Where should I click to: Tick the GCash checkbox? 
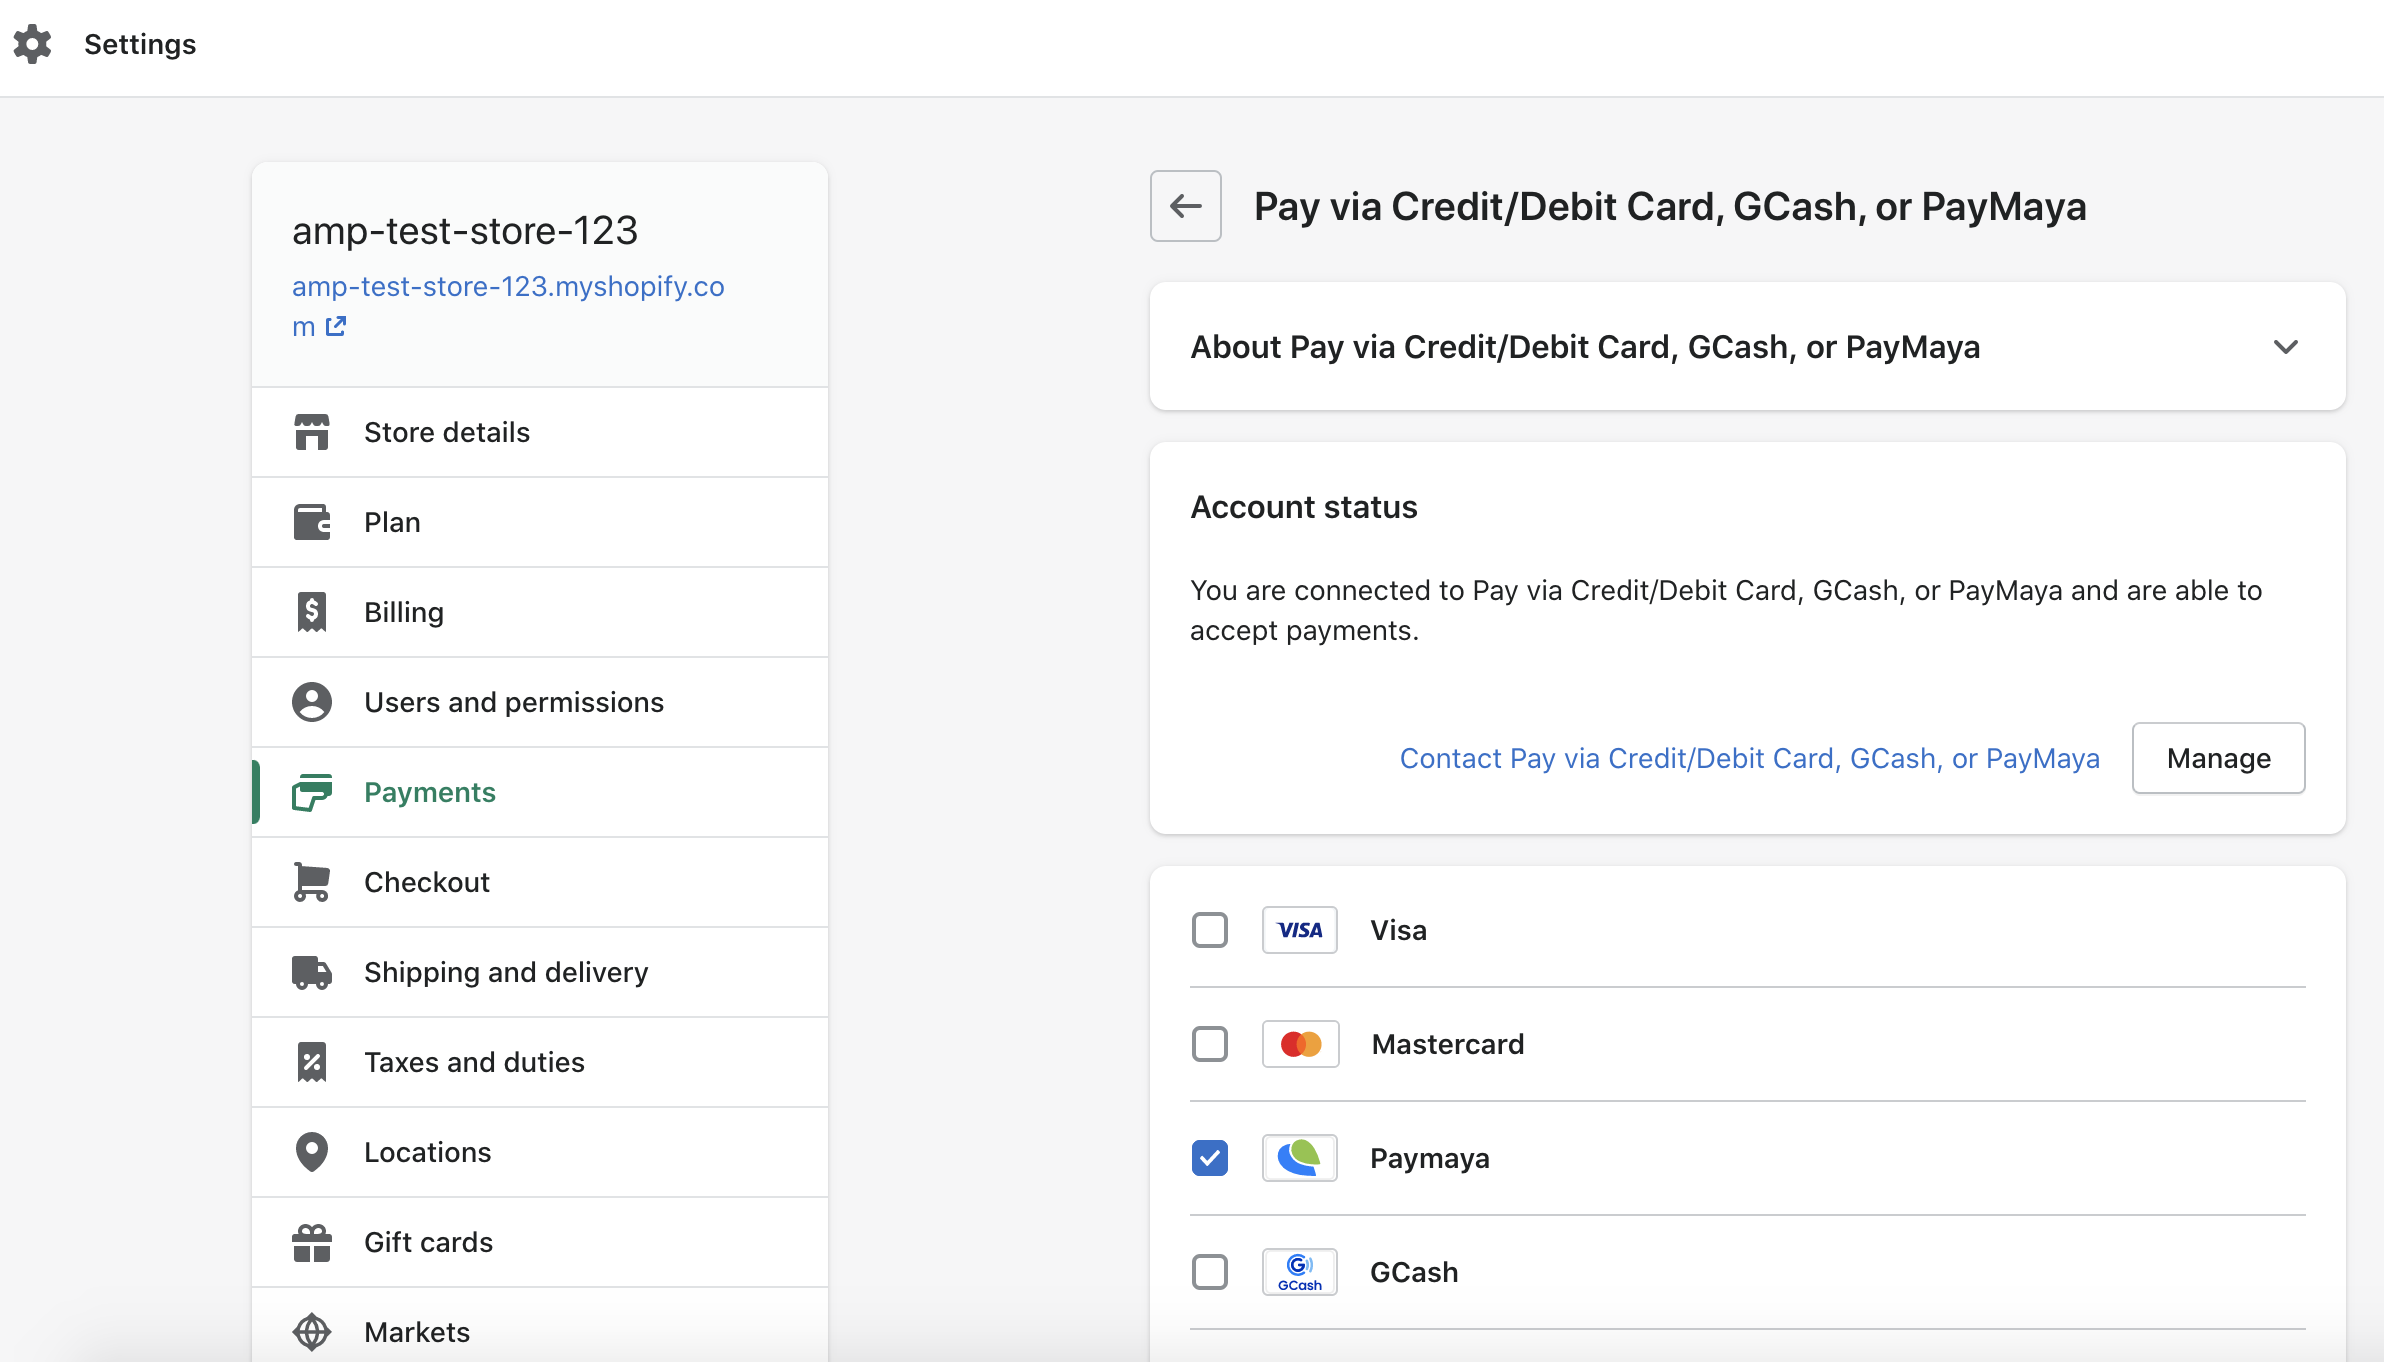(1209, 1272)
